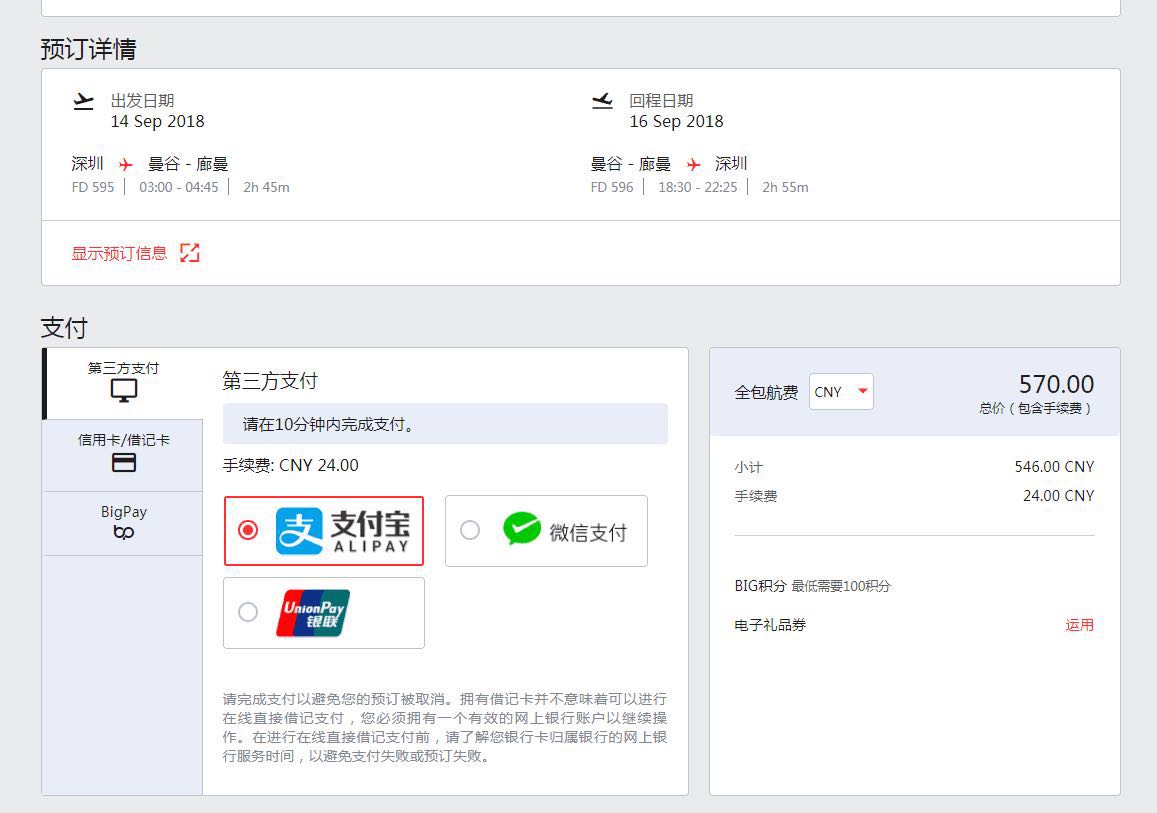Click return date 16 Sep 2018
Screen dimensions: 1157x813
click(x=677, y=121)
